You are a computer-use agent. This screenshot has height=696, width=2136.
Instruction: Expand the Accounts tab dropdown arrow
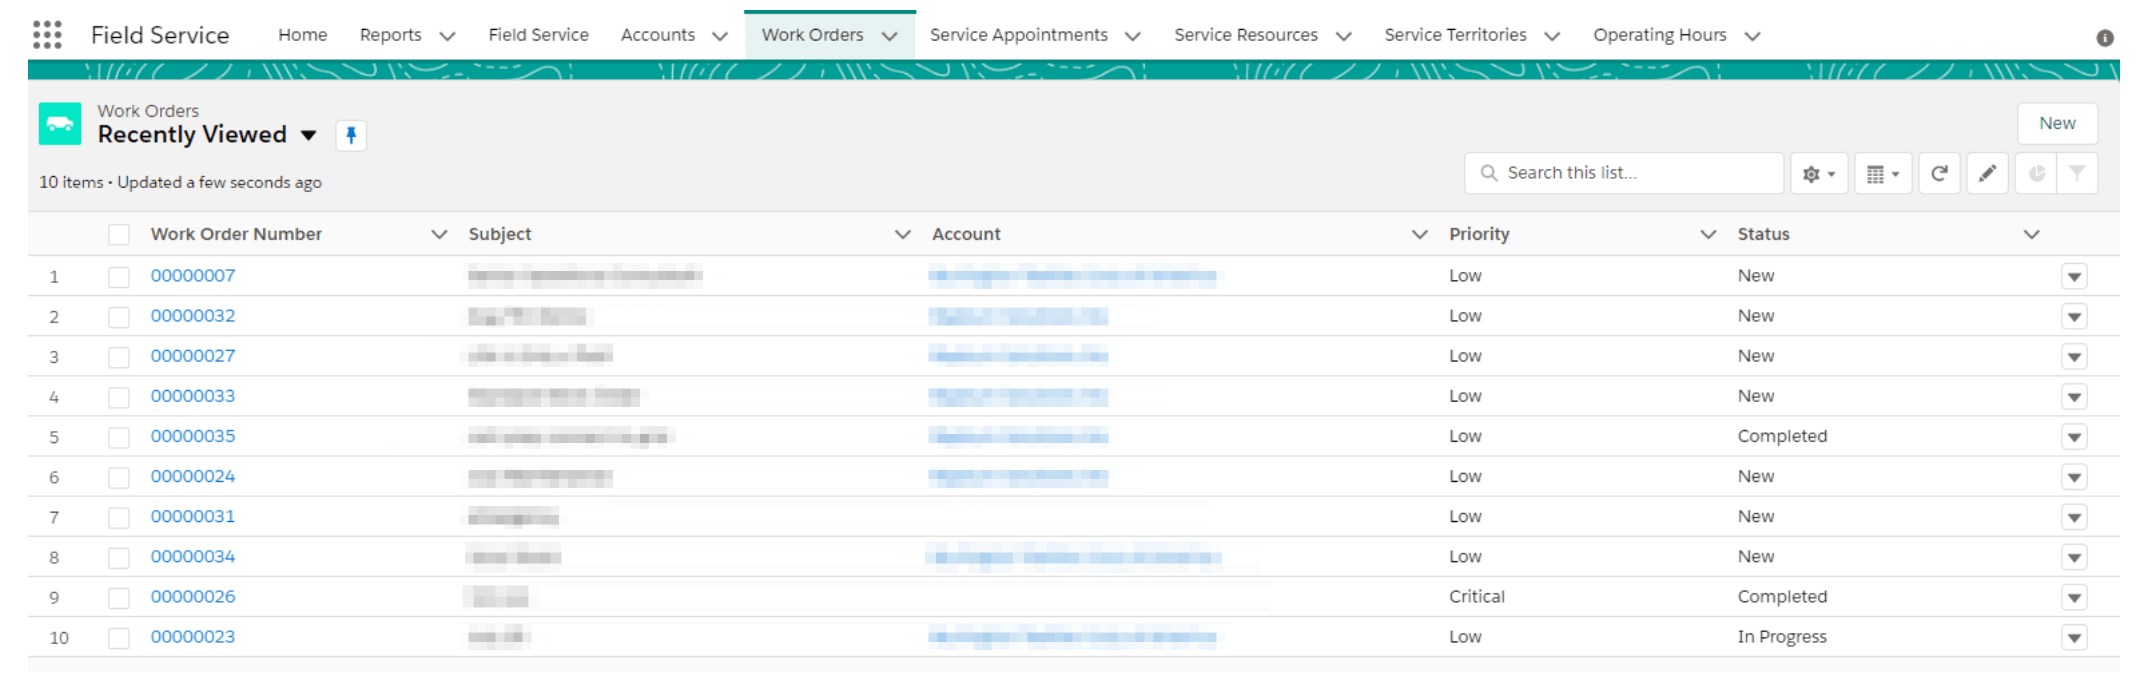(719, 36)
